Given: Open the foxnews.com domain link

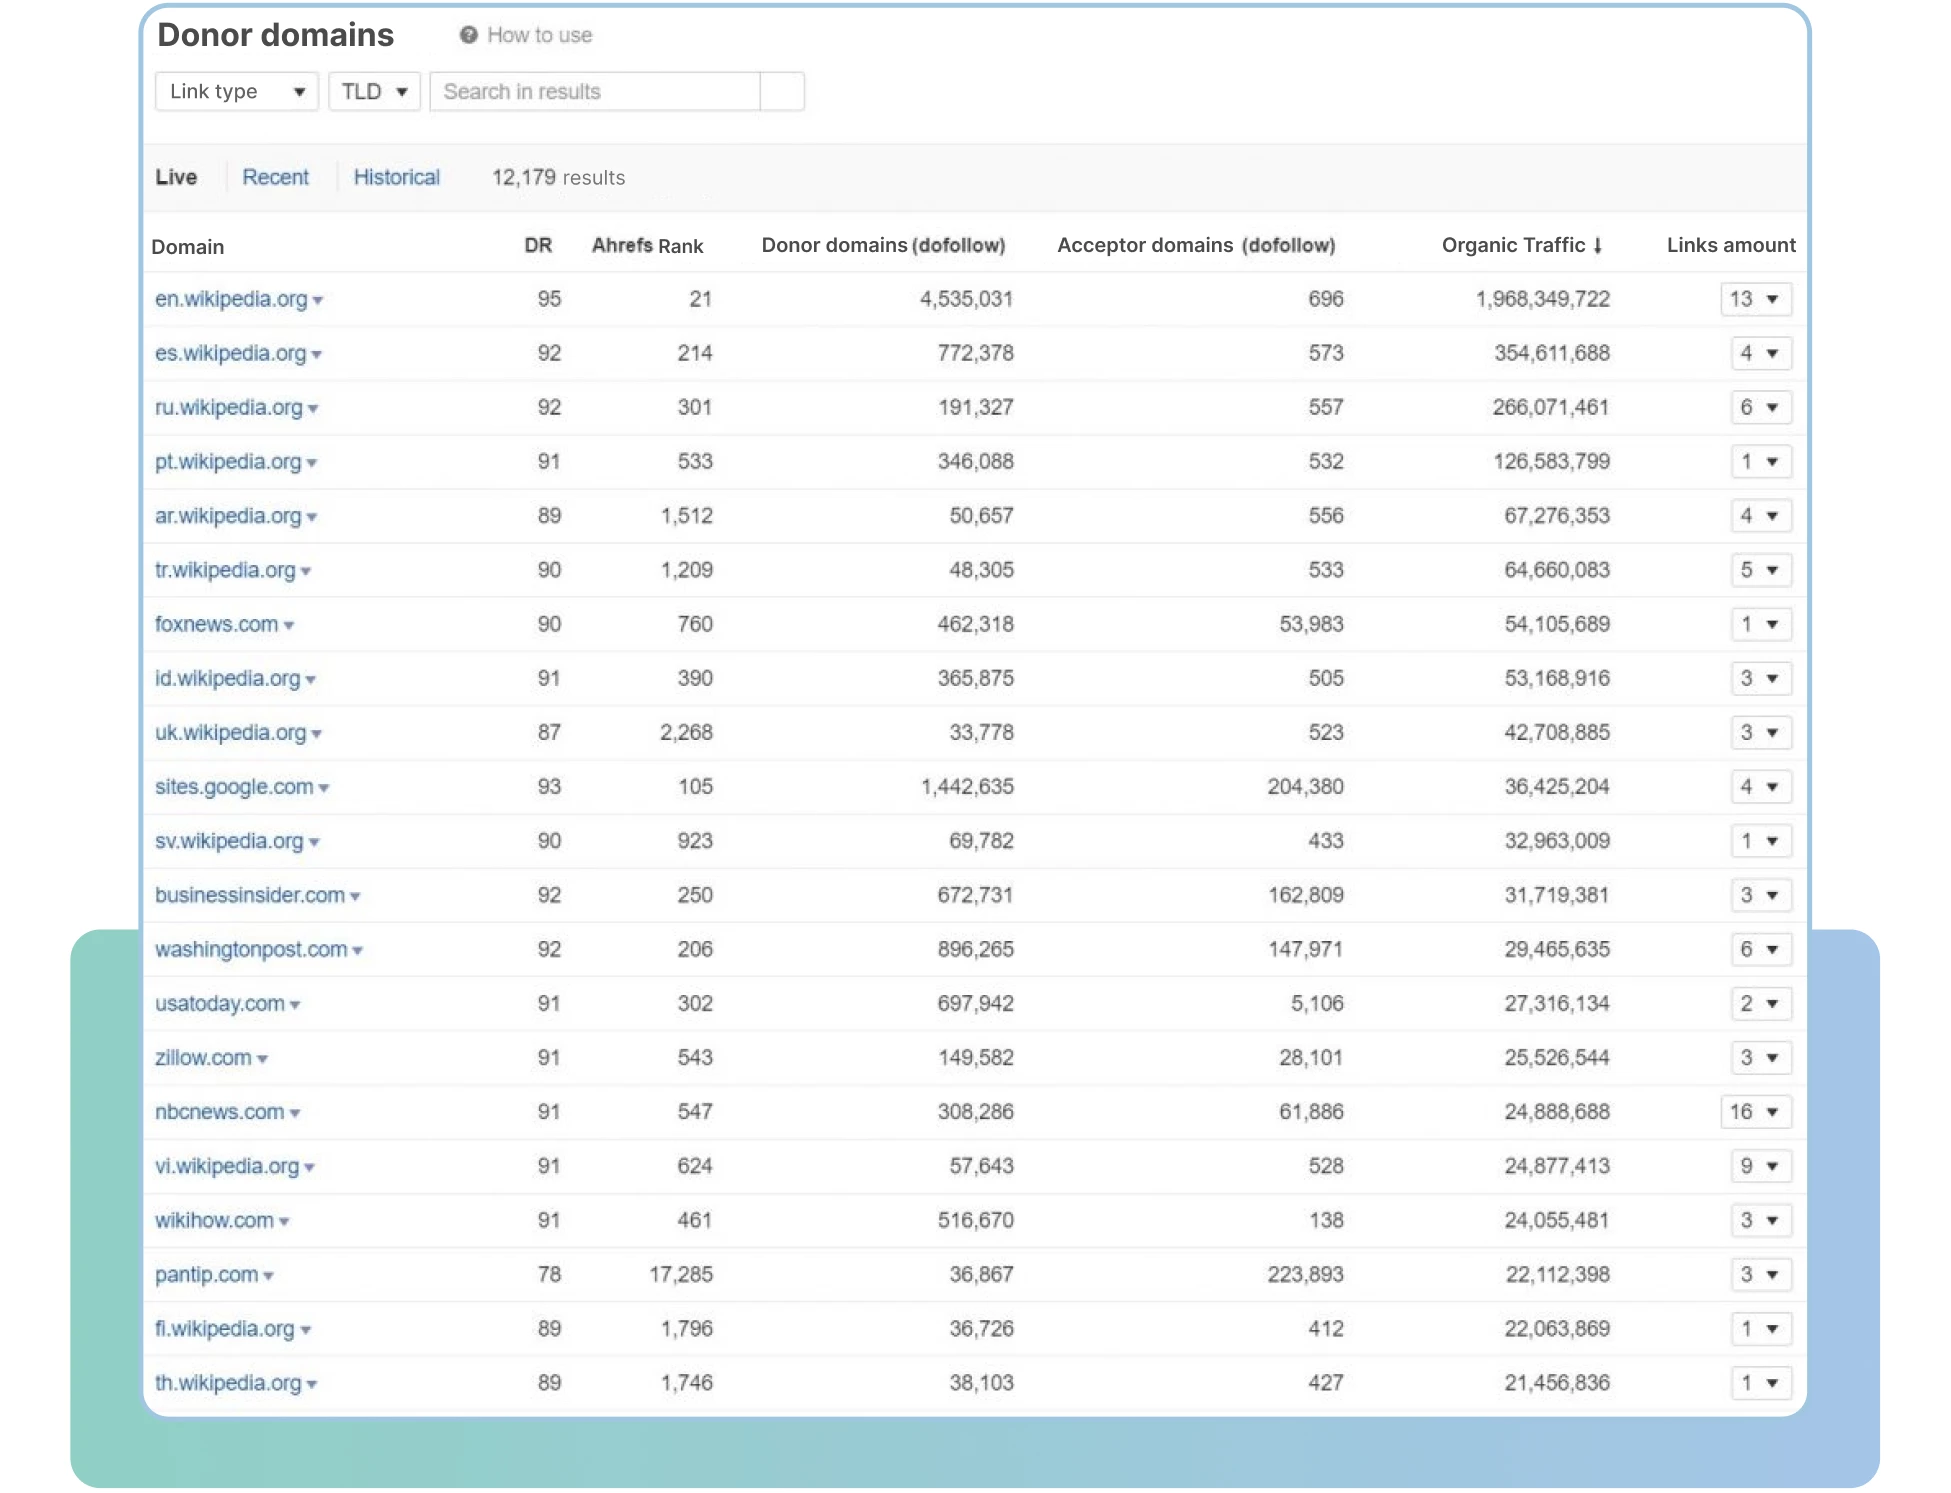Looking at the screenshot, I should point(216,624).
